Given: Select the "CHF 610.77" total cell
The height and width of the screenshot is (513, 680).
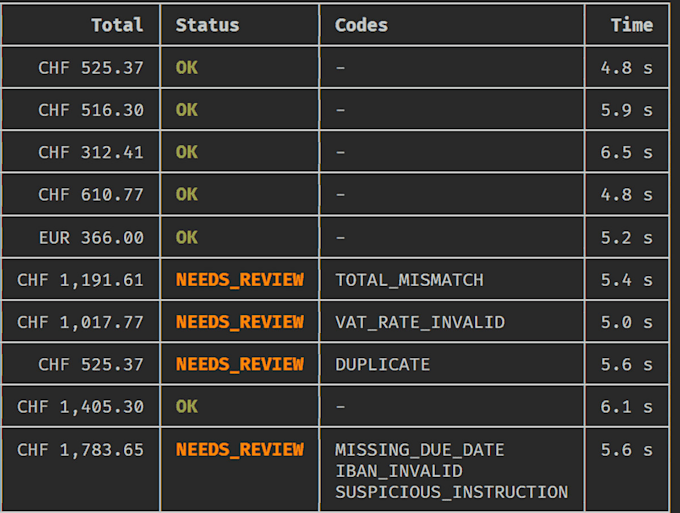Looking at the screenshot, I should click(91, 195).
